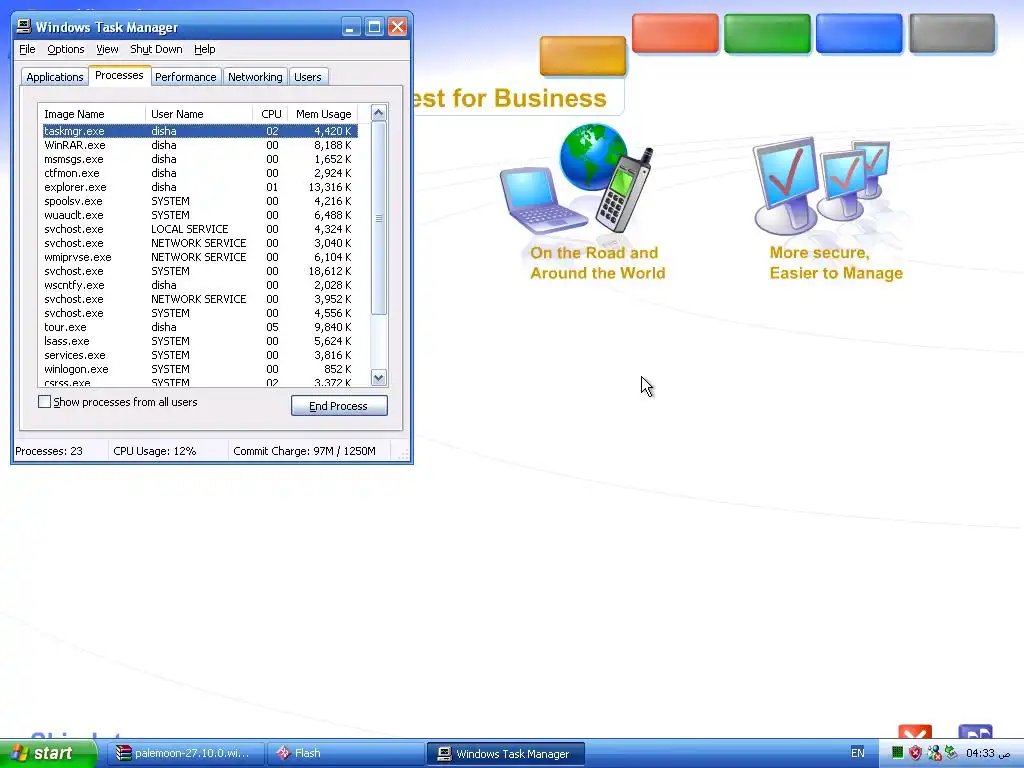Switch to the Networking tab
The height and width of the screenshot is (768, 1024).
click(255, 76)
